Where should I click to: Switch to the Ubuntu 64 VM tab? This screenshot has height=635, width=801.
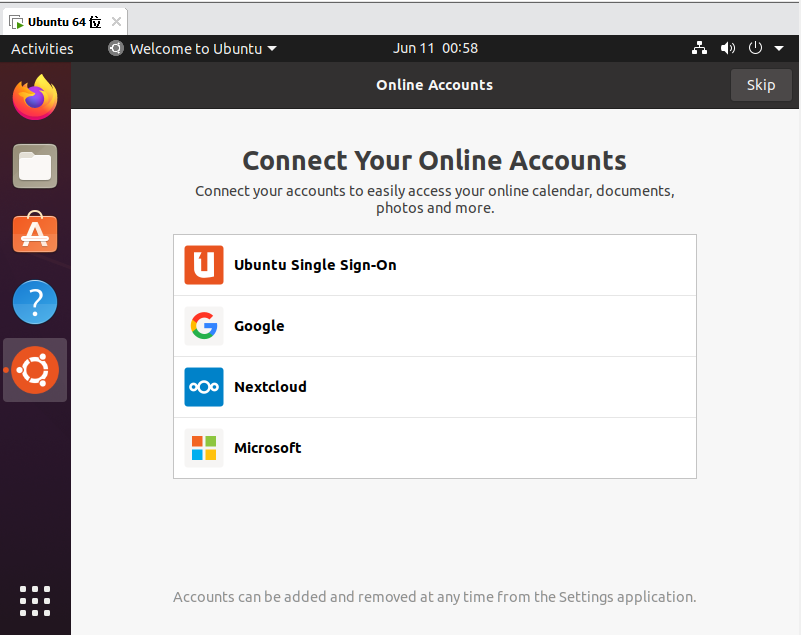coord(64,22)
